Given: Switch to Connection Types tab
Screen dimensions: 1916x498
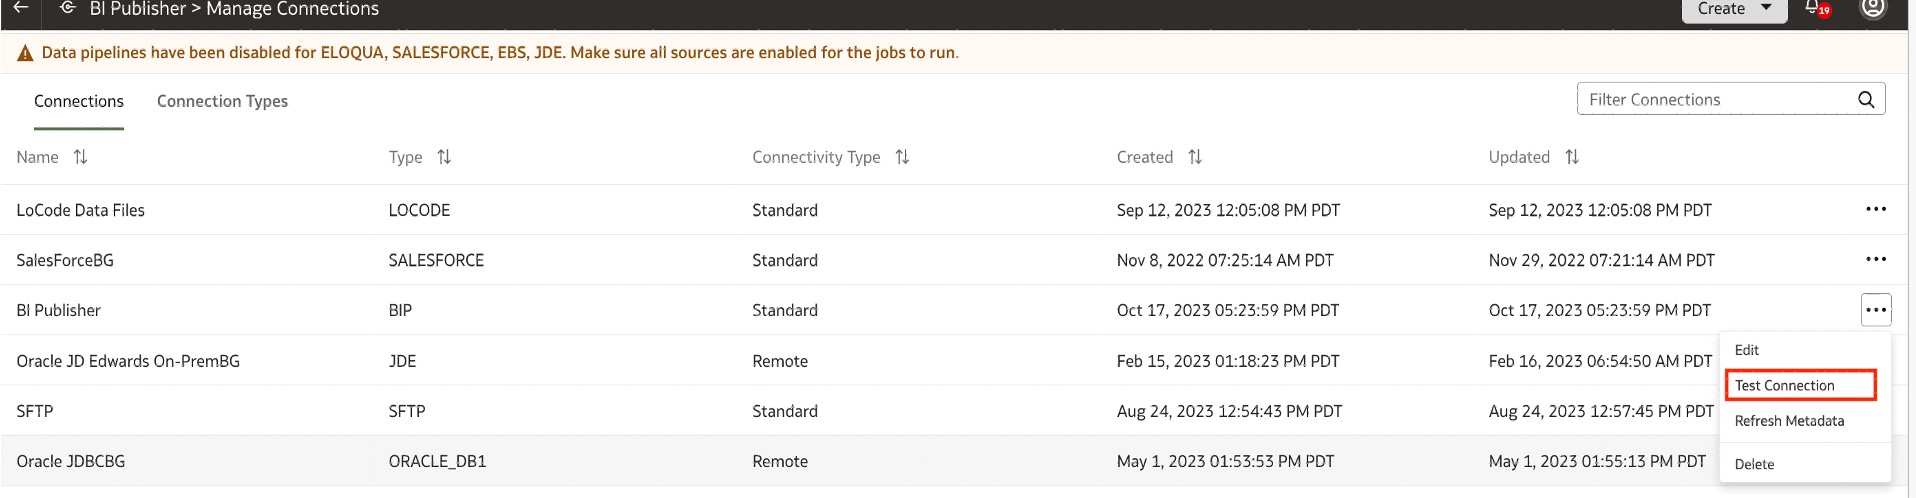Looking at the screenshot, I should [x=222, y=101].
